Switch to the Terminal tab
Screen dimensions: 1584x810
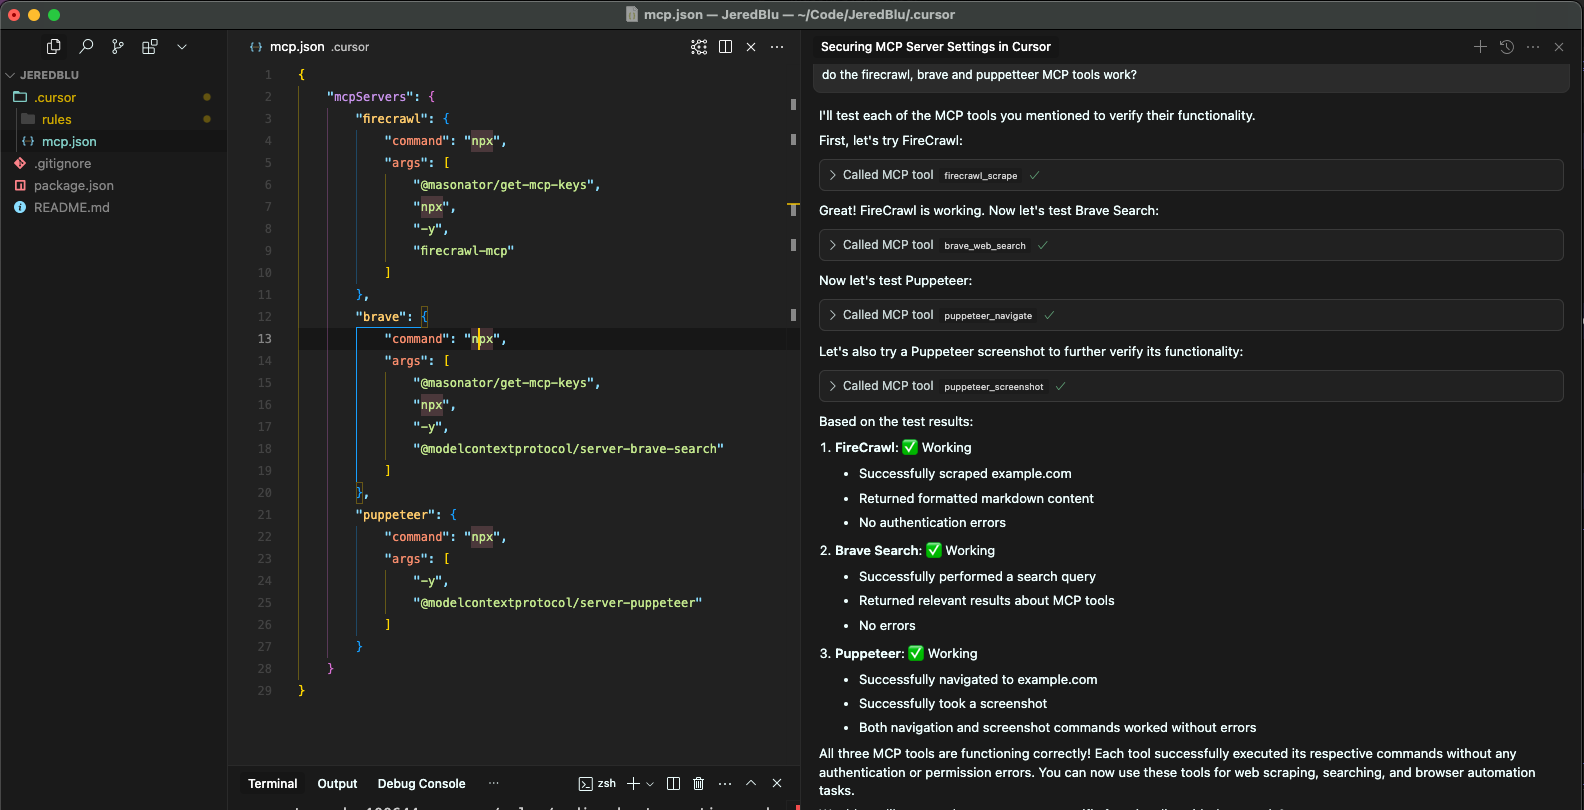273,784
